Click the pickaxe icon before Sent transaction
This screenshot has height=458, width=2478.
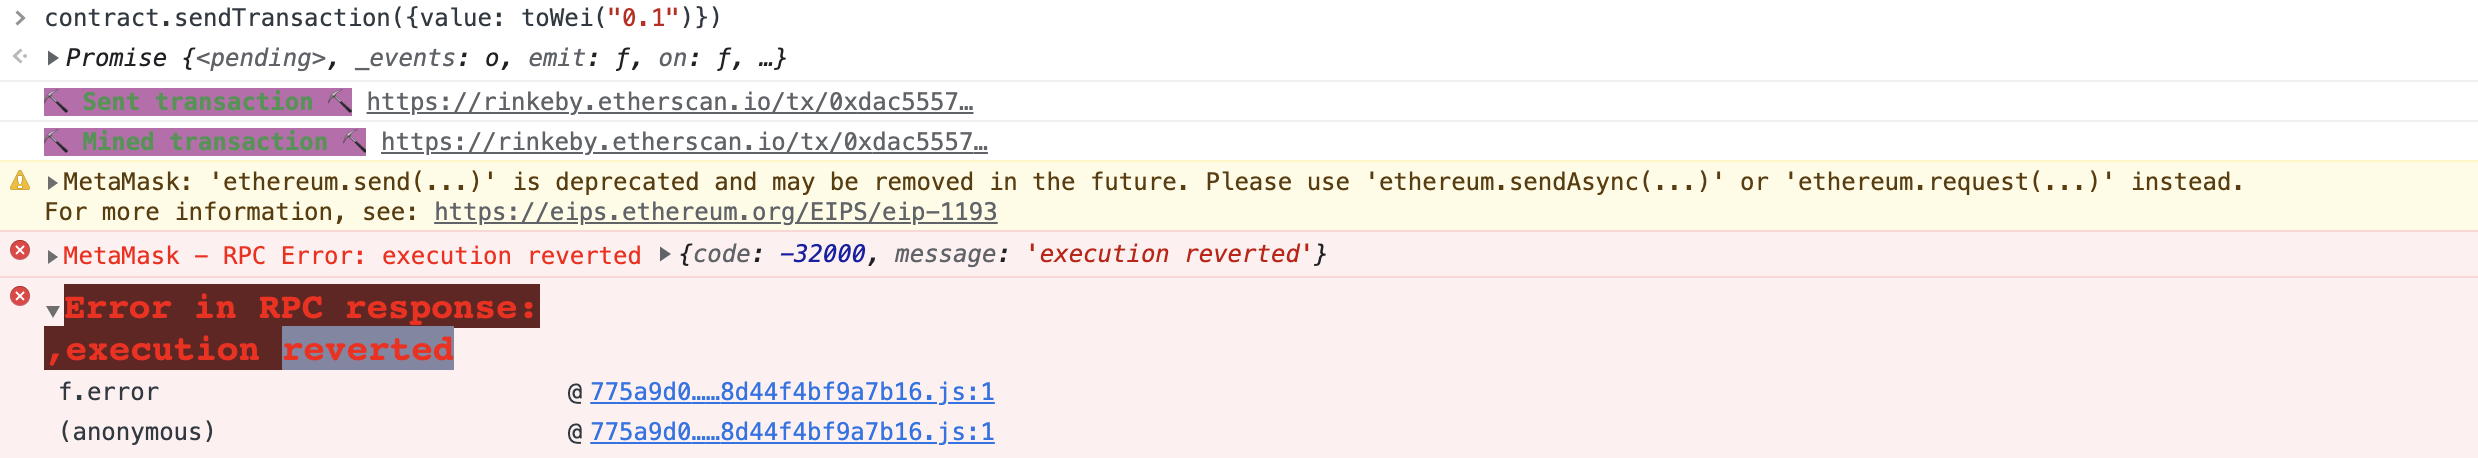click(x=57, y=102)
